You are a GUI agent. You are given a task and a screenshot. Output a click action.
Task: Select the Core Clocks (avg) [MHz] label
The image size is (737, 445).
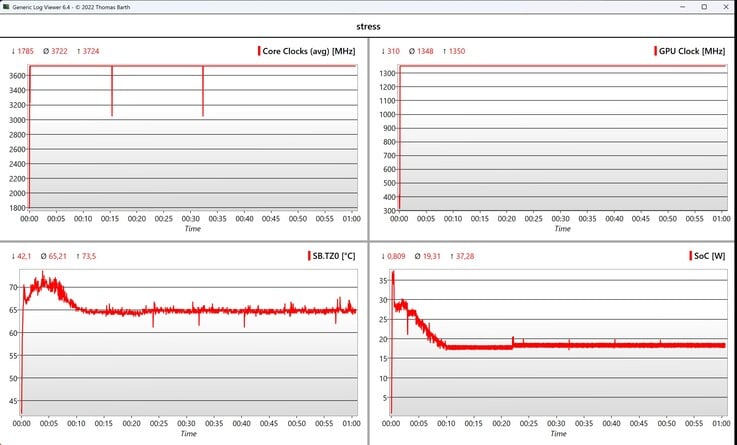point(308,51)
